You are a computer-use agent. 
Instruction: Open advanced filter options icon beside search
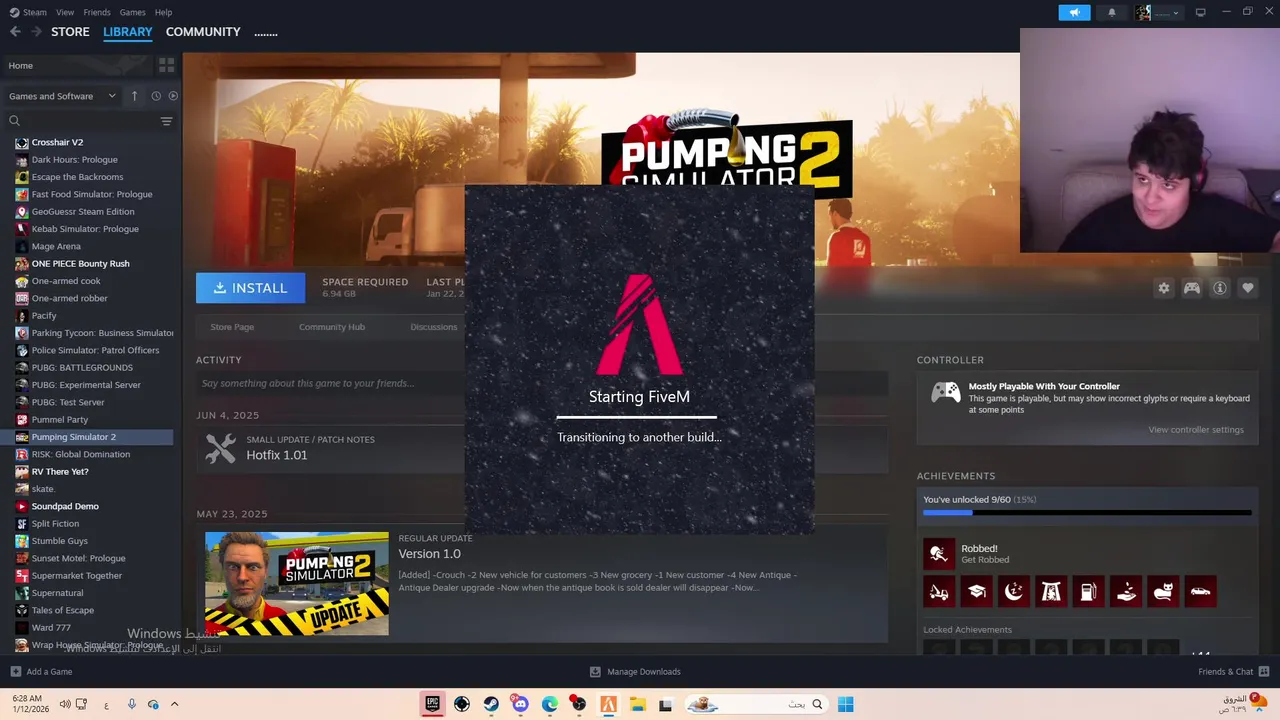pyautogui.click(x=166, y=121)
